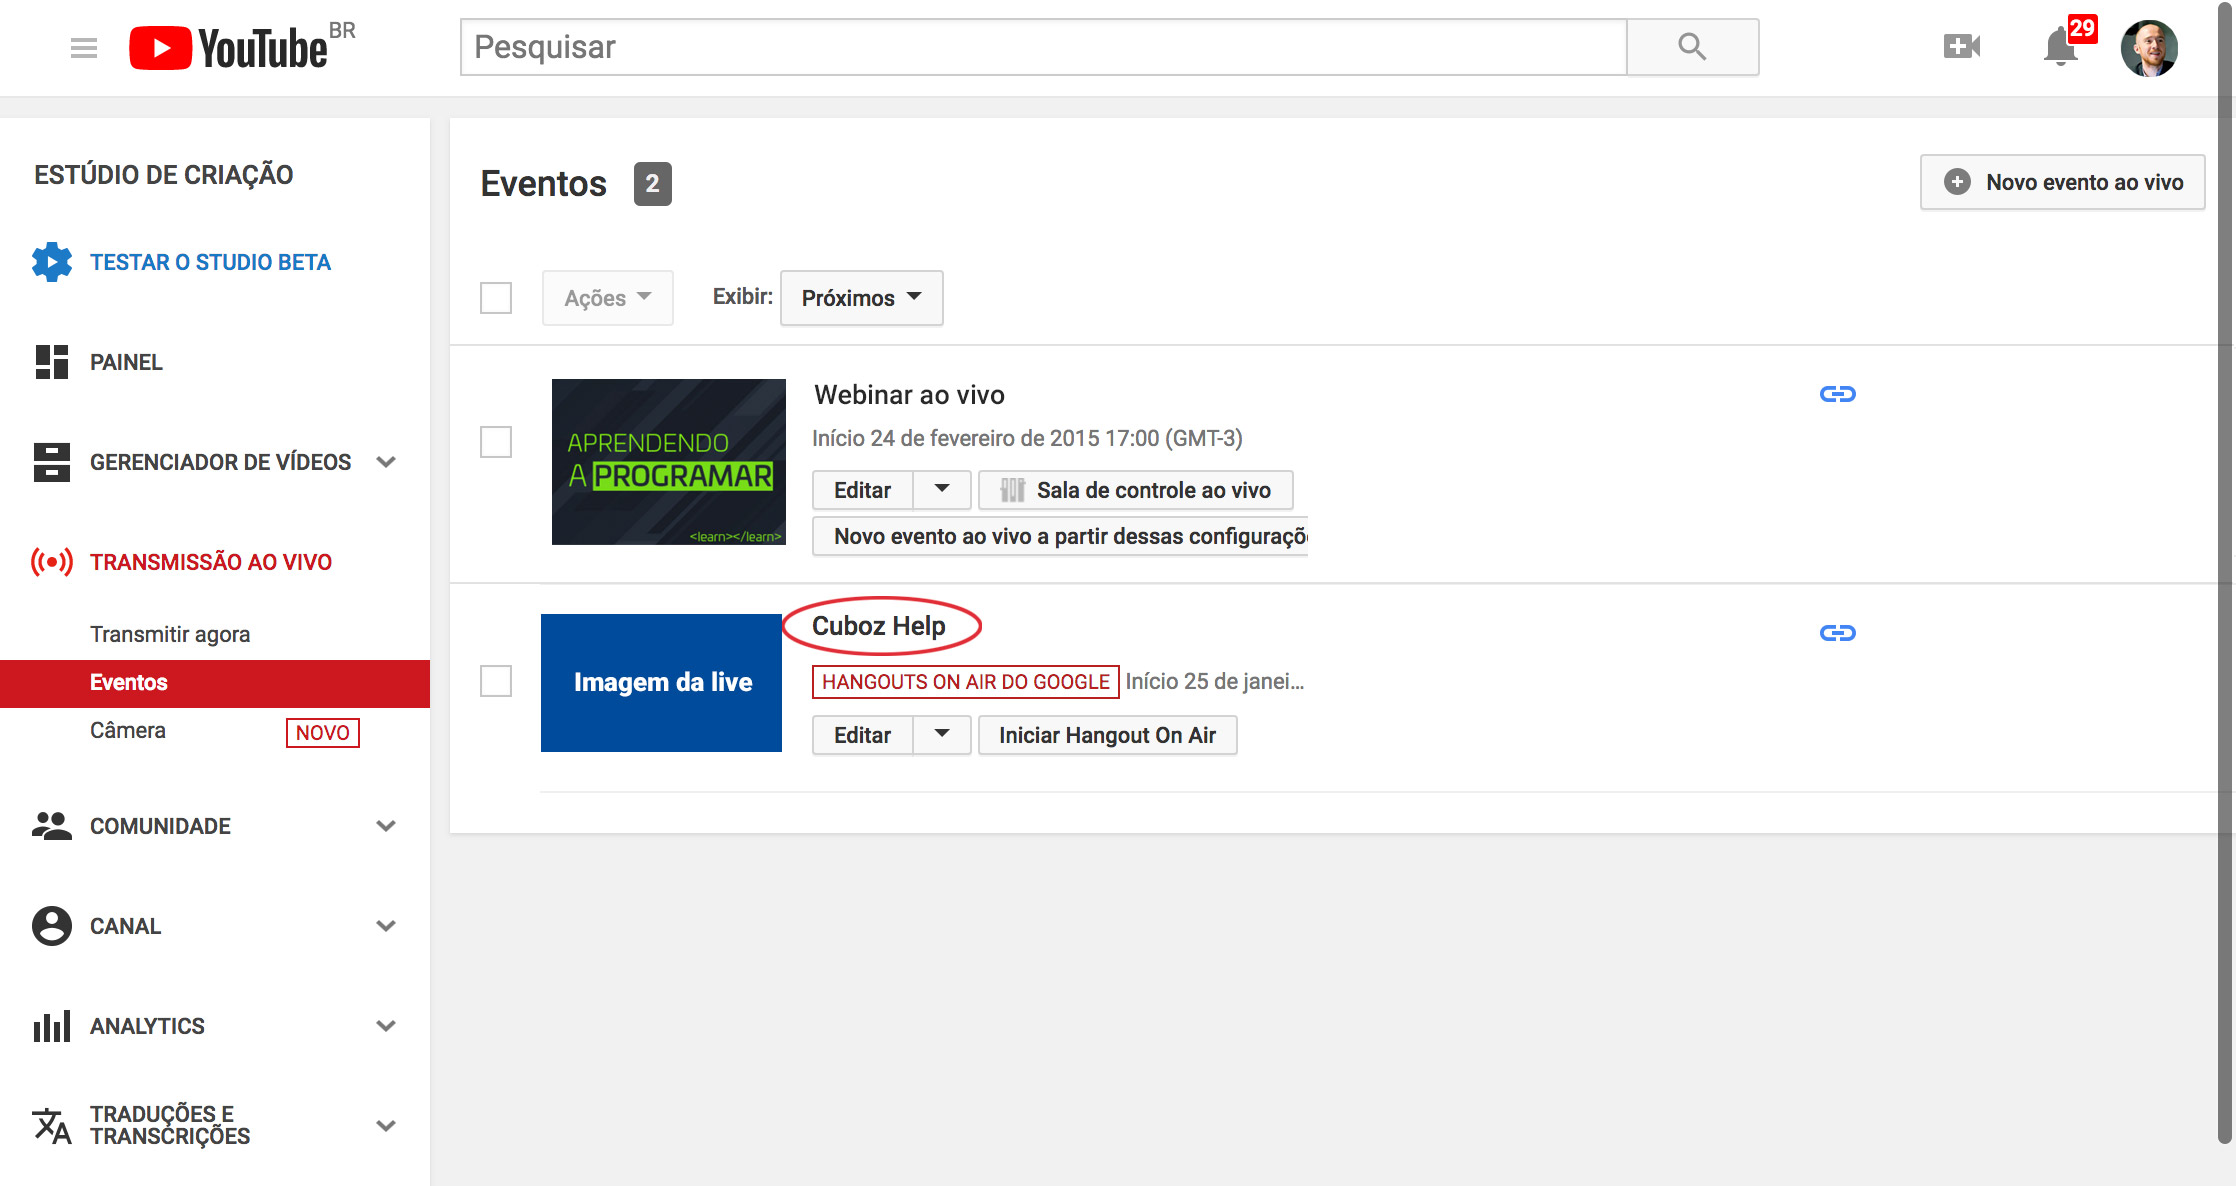This screenshot has height=1186, width=2236.
Task: Check the Webinar ao vivo checkbox
Action: (496, 441)
